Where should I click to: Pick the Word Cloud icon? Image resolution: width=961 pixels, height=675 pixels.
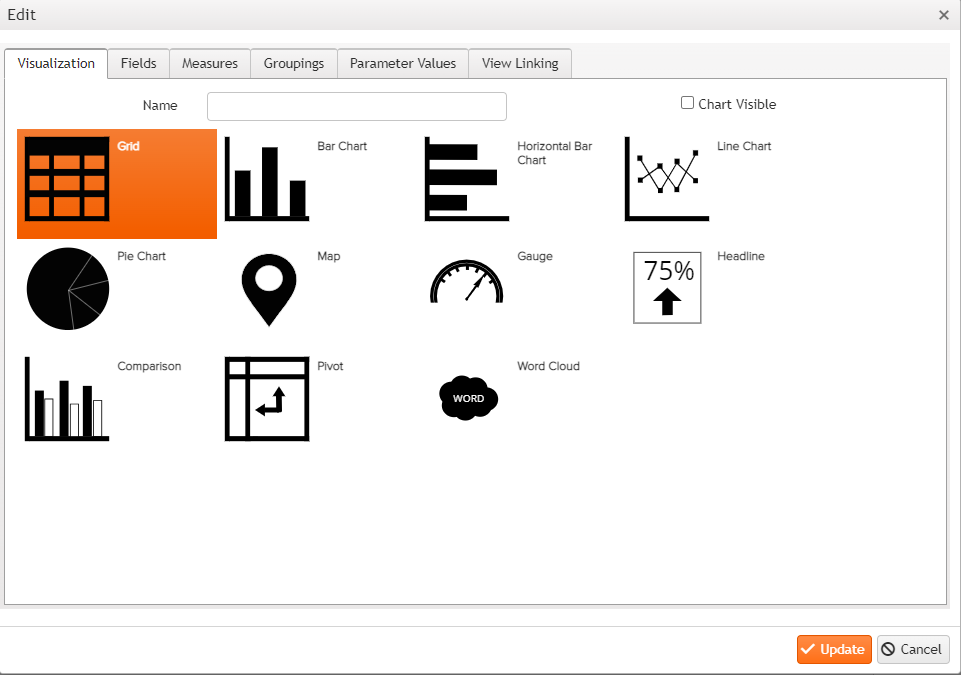468,398
